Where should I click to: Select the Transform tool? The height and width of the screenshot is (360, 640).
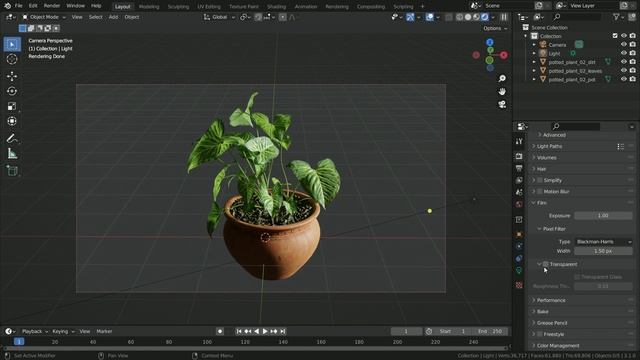(x=12, y=121)
